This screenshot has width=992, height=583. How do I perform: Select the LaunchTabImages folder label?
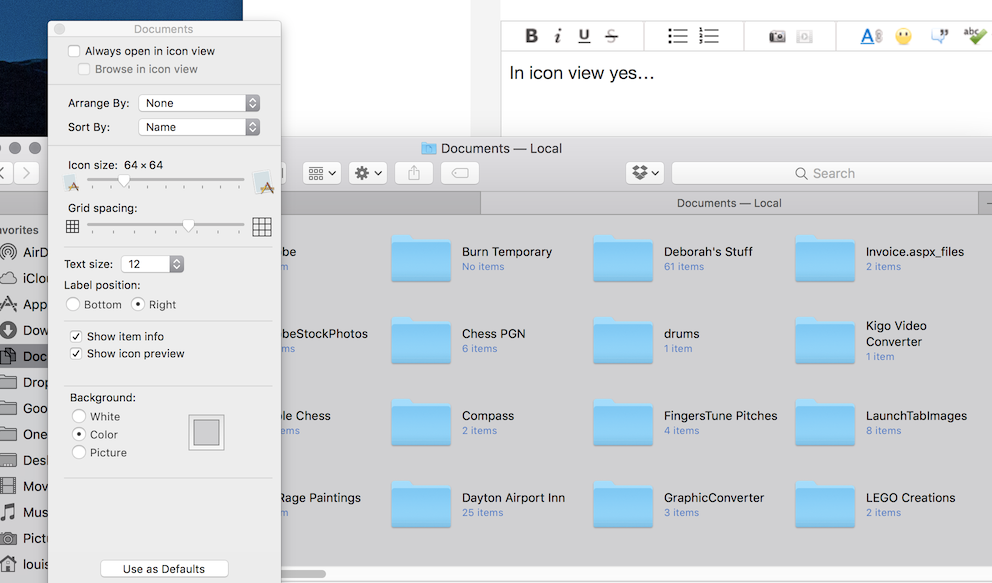coord(916,415)
